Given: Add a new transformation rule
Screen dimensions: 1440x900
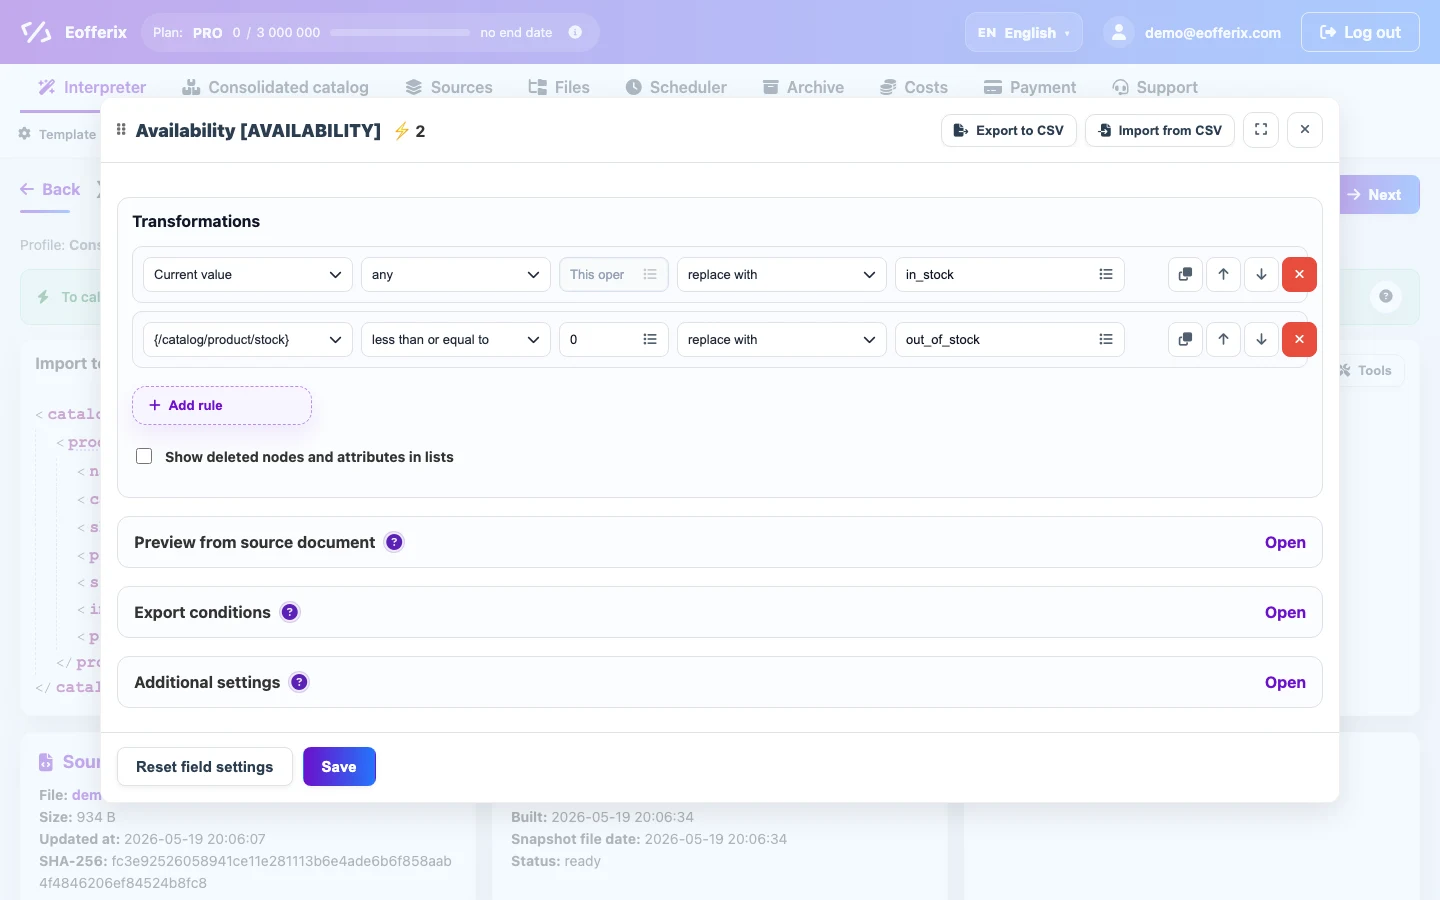Looking at the screenshot, I should point(222,405).
